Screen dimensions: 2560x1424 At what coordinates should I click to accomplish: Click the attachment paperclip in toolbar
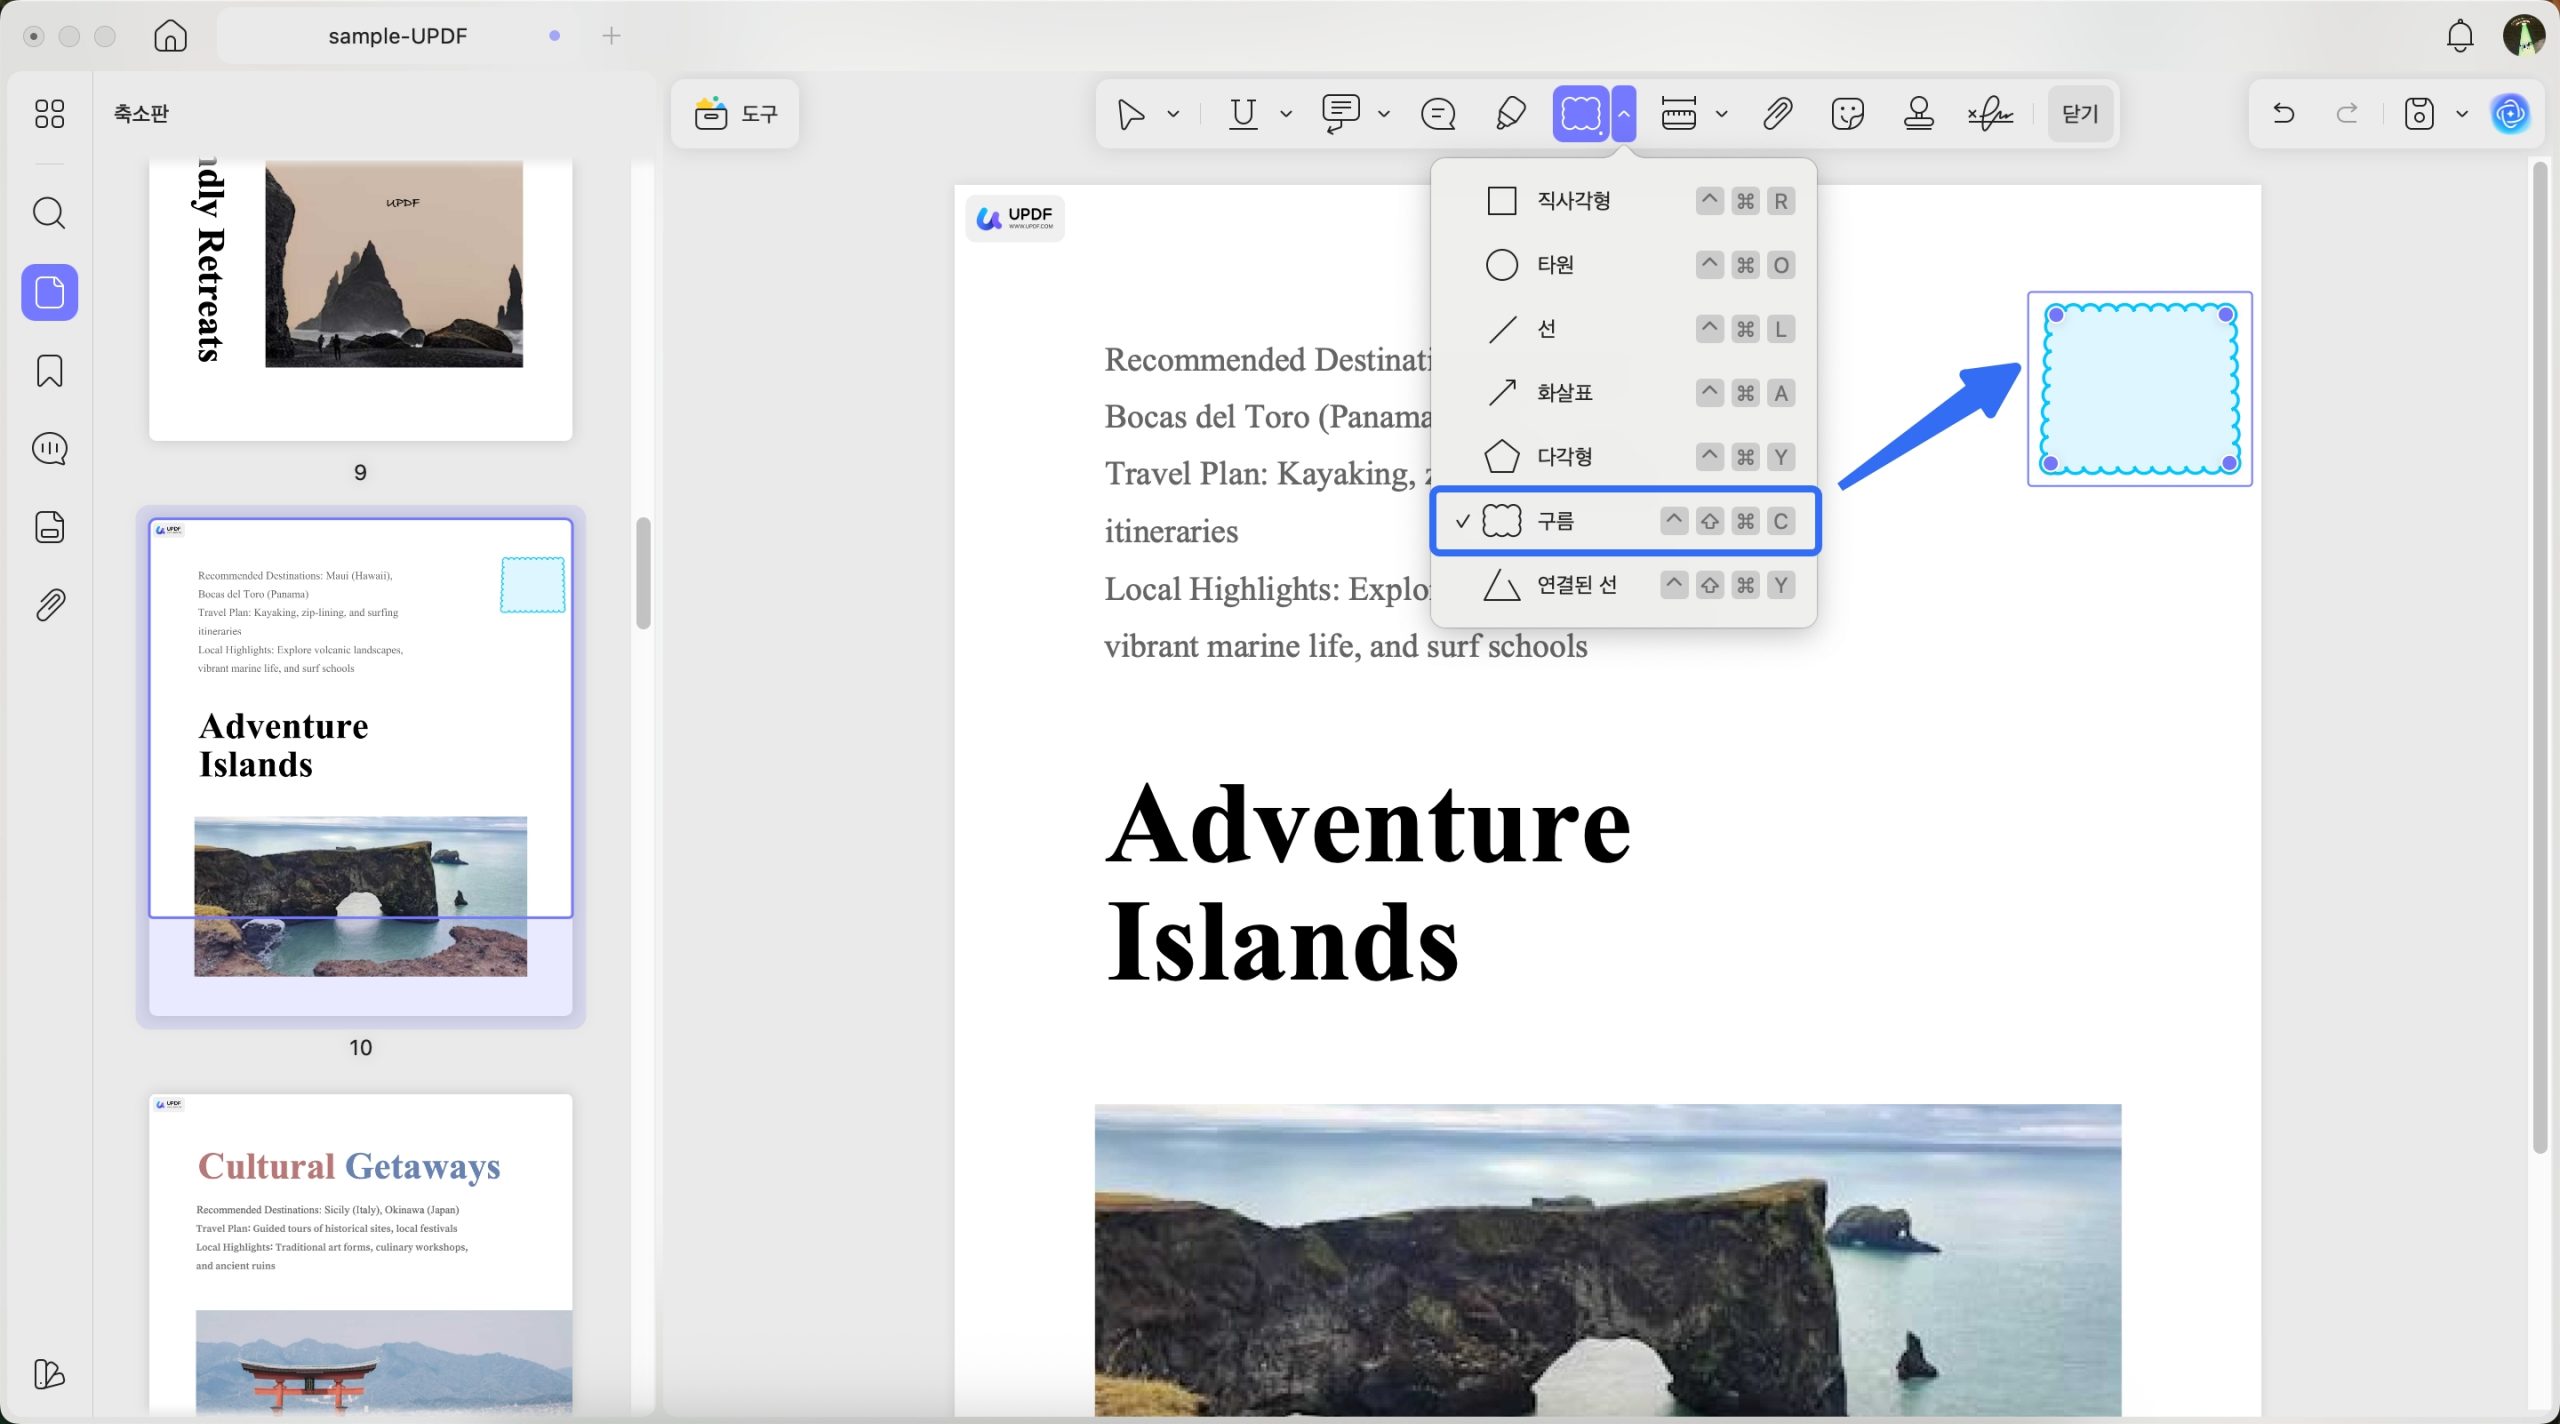click(1777, 114)
